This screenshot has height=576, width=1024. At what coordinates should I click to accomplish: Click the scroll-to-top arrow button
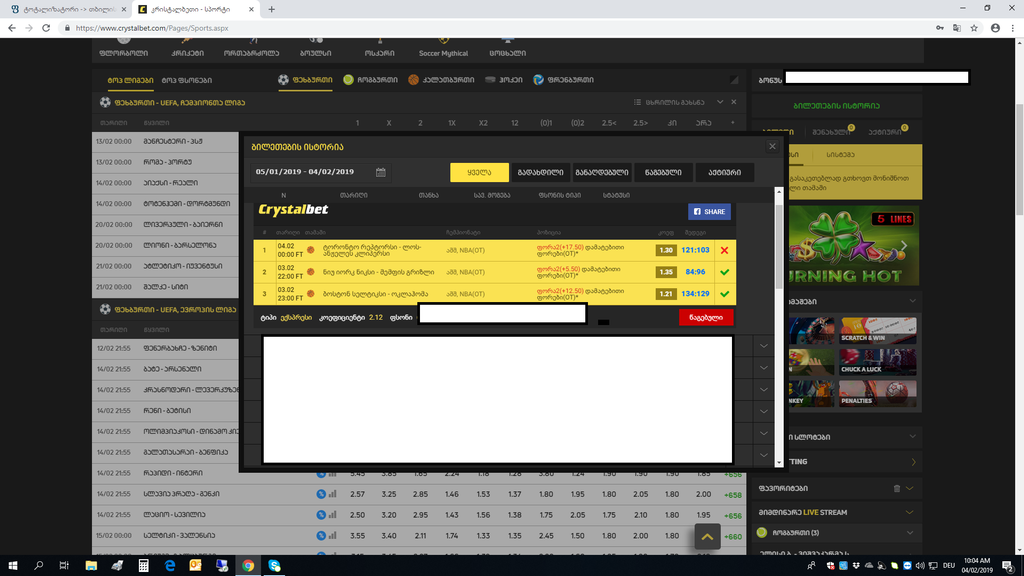click(x=707, y=537)
